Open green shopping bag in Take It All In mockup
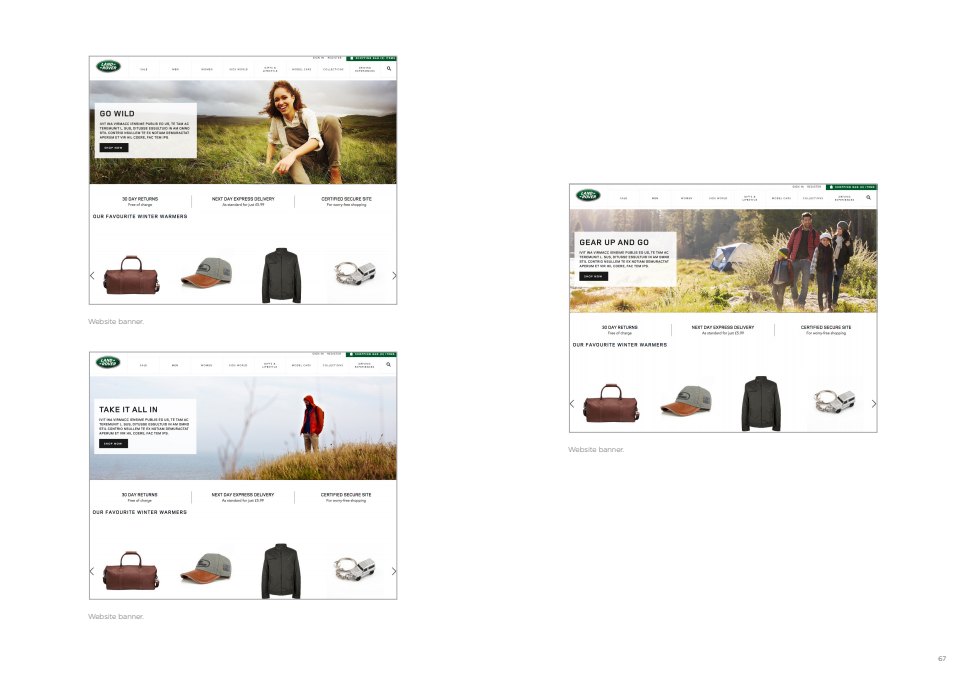 371,354
